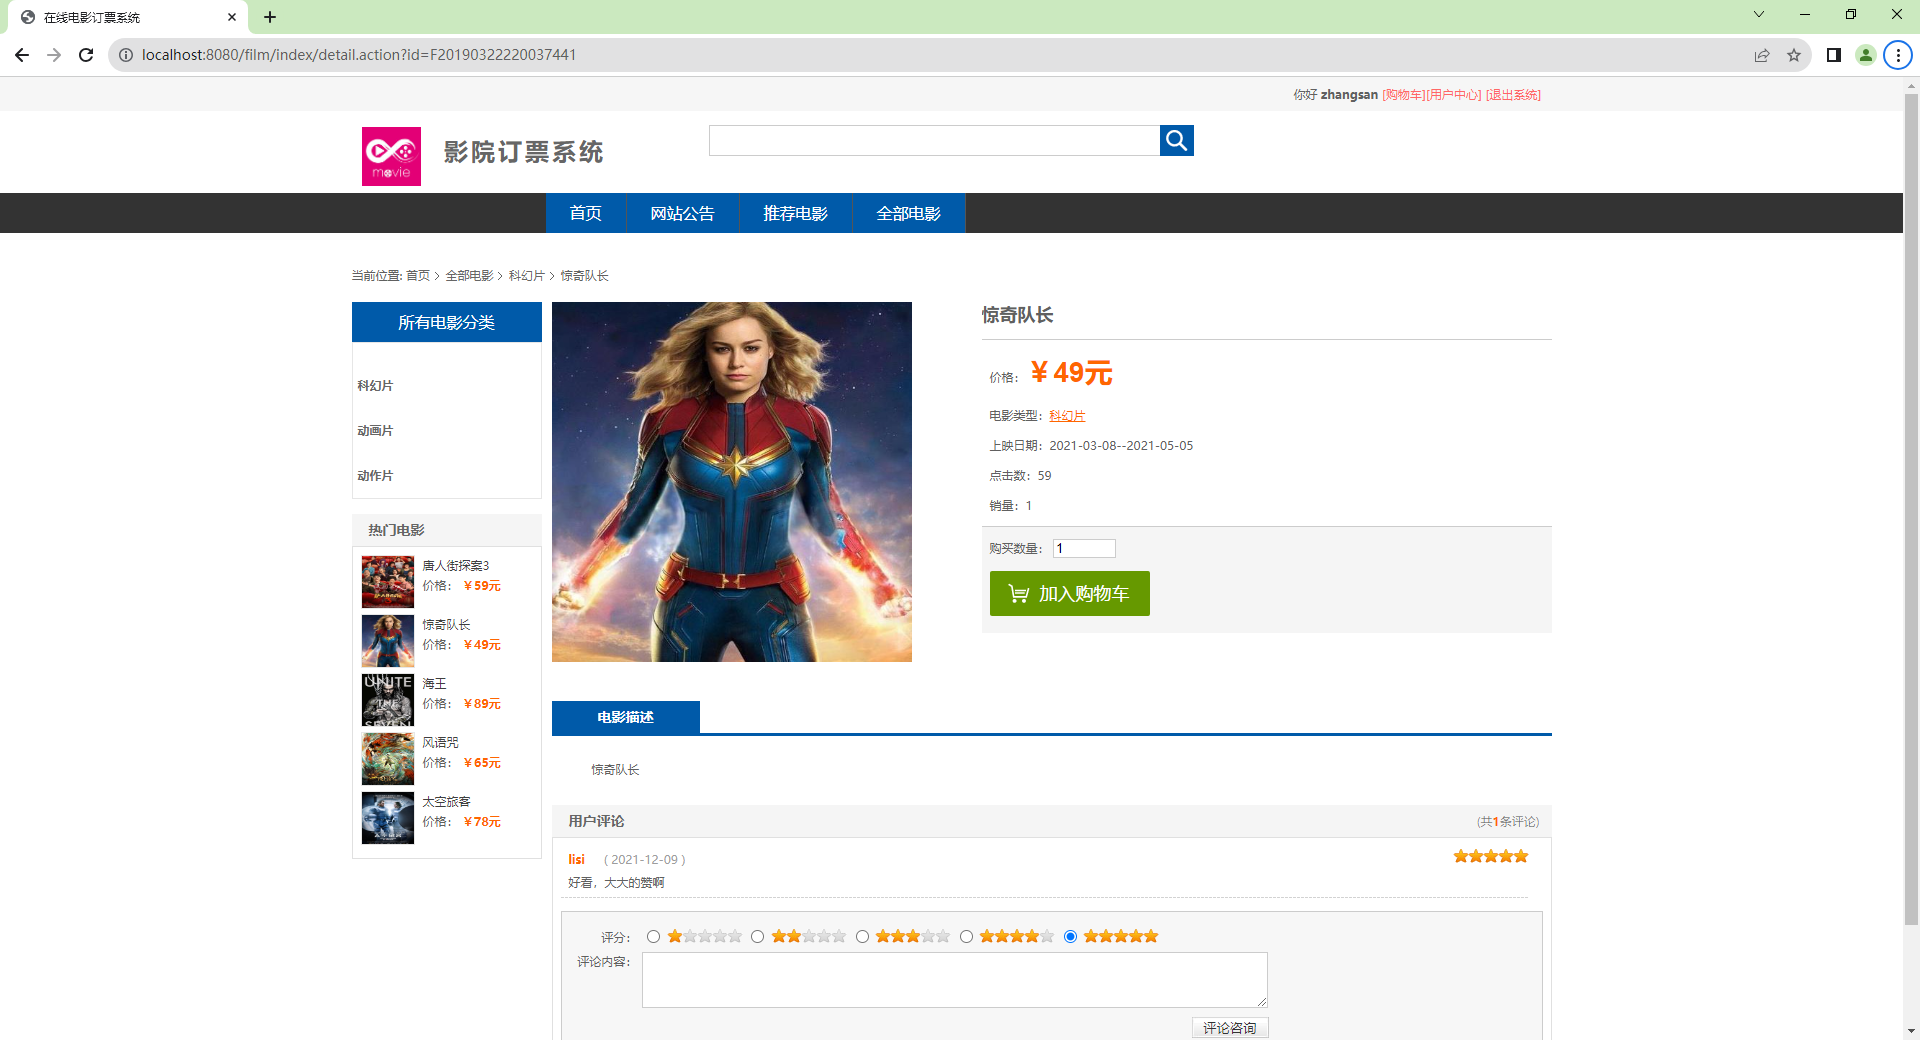Open Chrome three-dot menu

point(1898,55)
